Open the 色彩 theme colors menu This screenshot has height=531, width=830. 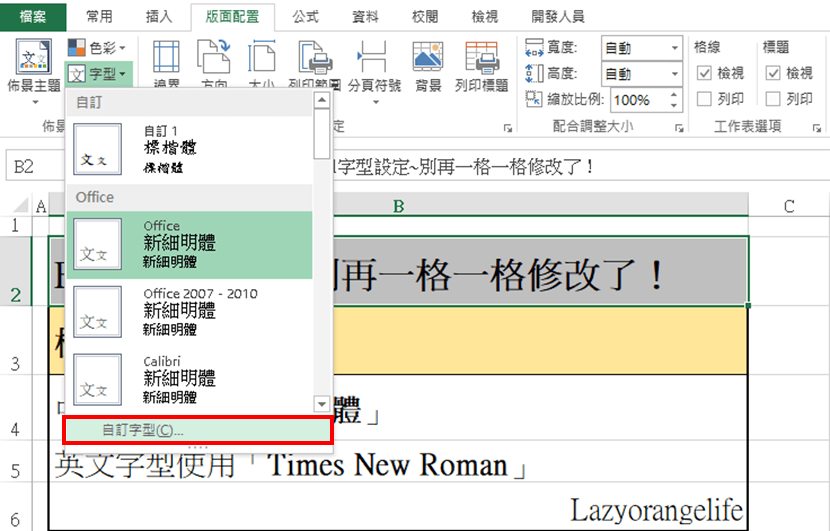click(97, 47)
